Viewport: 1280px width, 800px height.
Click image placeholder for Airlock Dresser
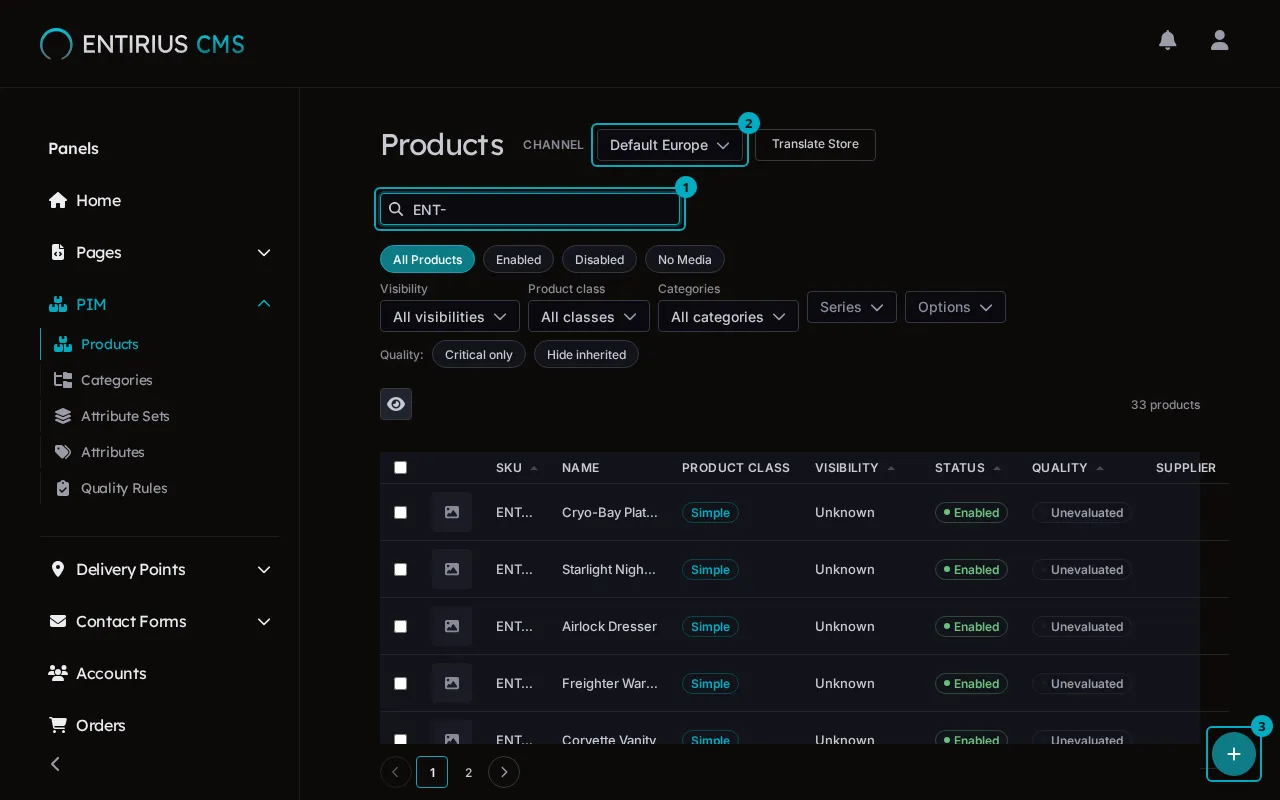point(452,626)
